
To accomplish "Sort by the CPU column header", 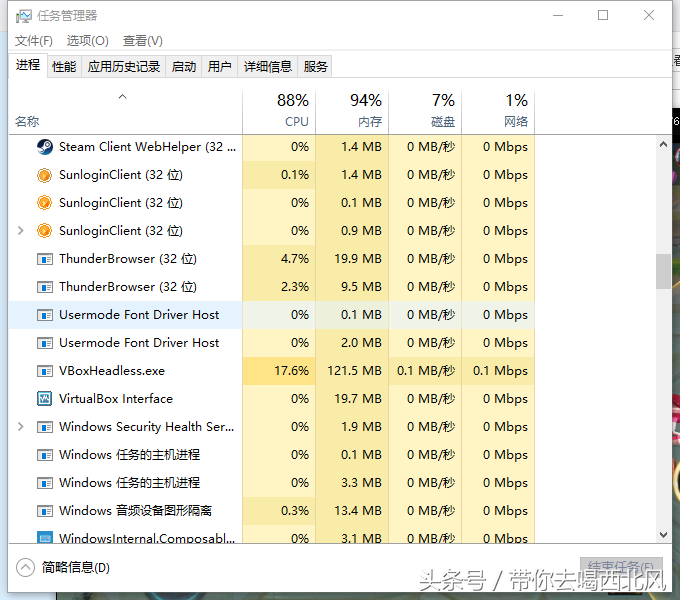I will [x=279, y=112].
